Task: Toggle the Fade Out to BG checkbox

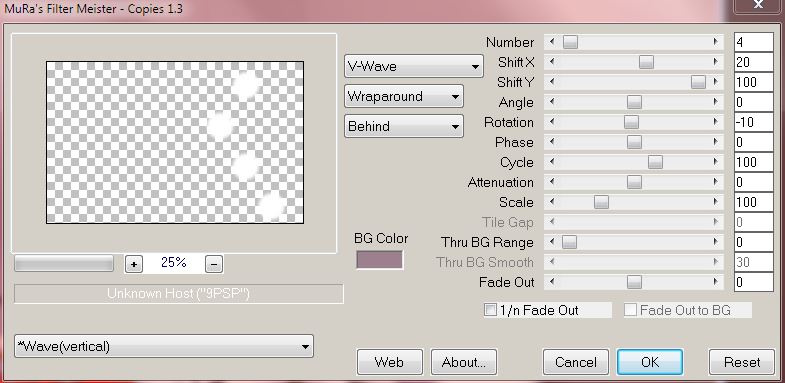Action: (x=630, y=310)
